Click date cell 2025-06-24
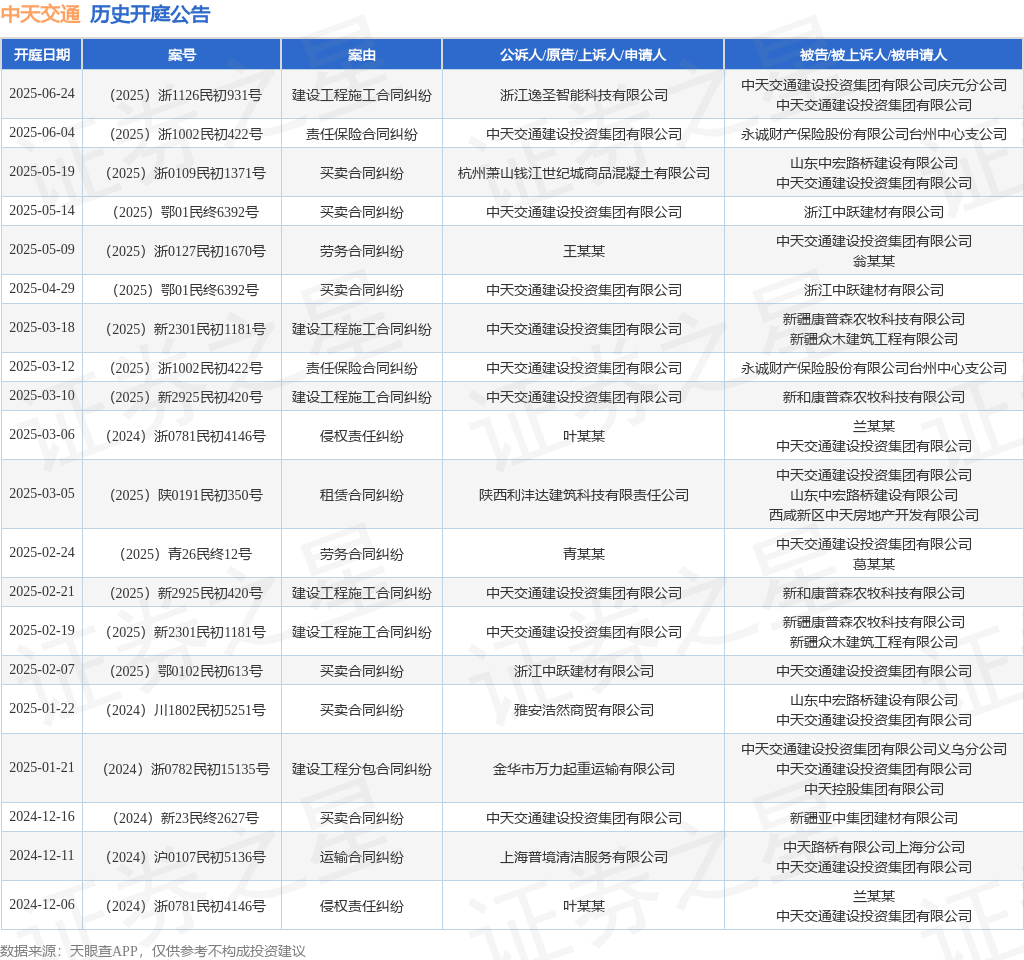1024x960 pixels. pos(42,93)
